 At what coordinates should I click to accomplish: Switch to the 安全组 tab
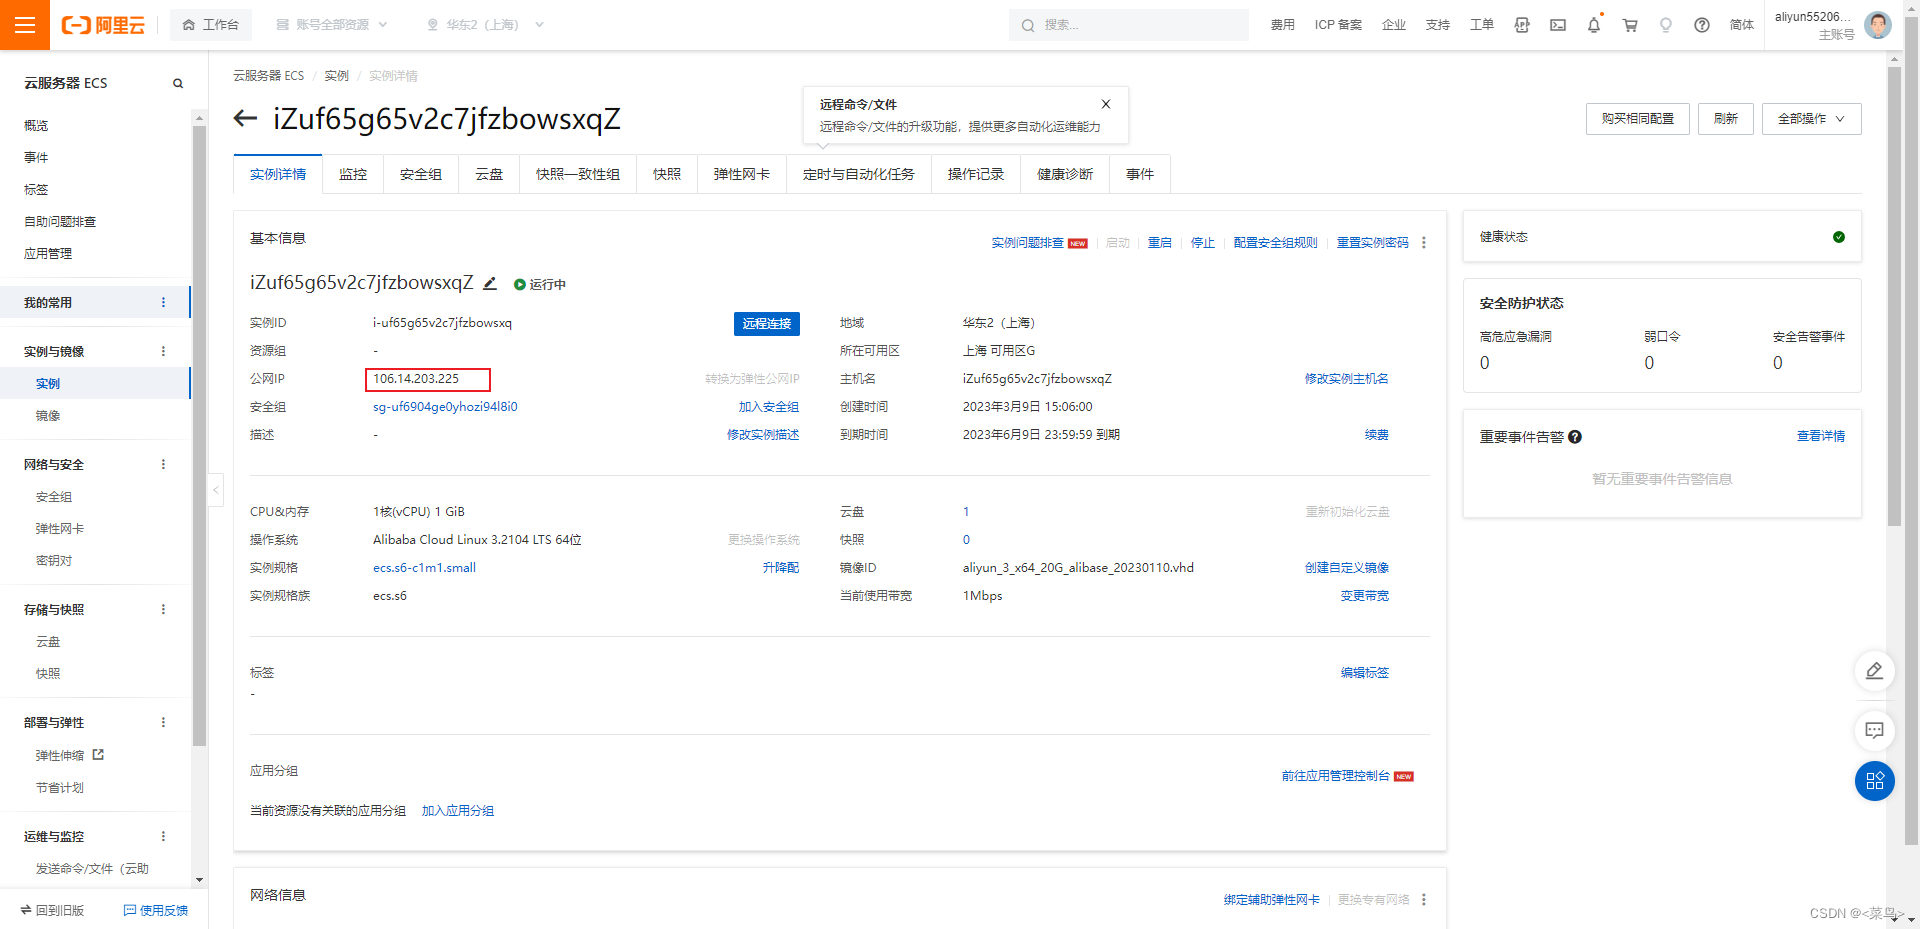[x=421, y=175]
